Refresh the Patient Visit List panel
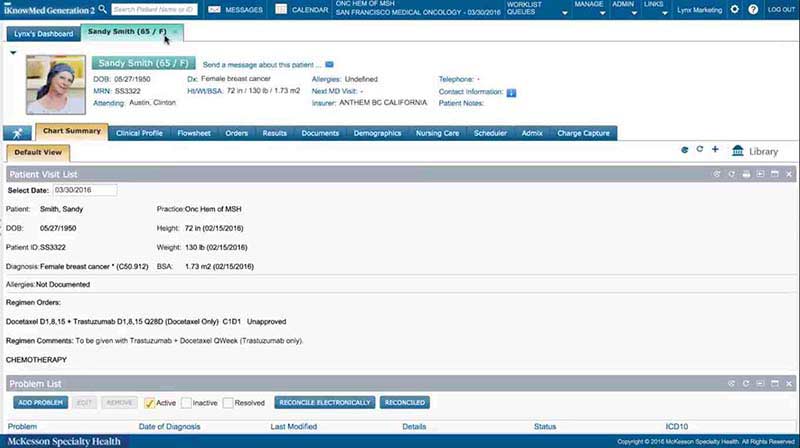Image resolution: width=800 pixels, height=448 pixels. (x=731, y=174)
